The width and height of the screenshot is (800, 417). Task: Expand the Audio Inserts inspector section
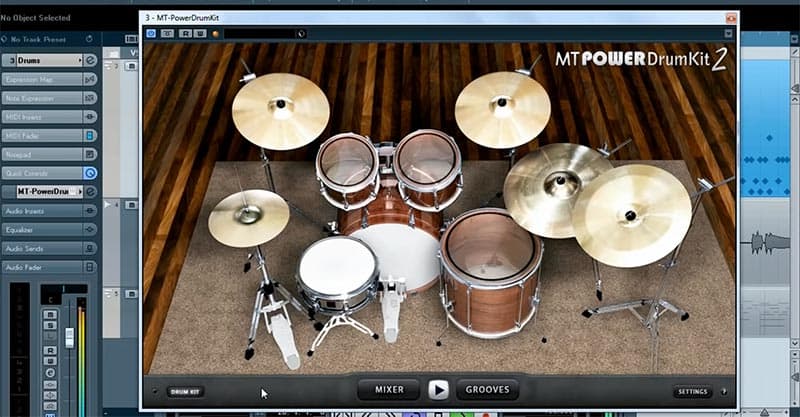[40, 210]
